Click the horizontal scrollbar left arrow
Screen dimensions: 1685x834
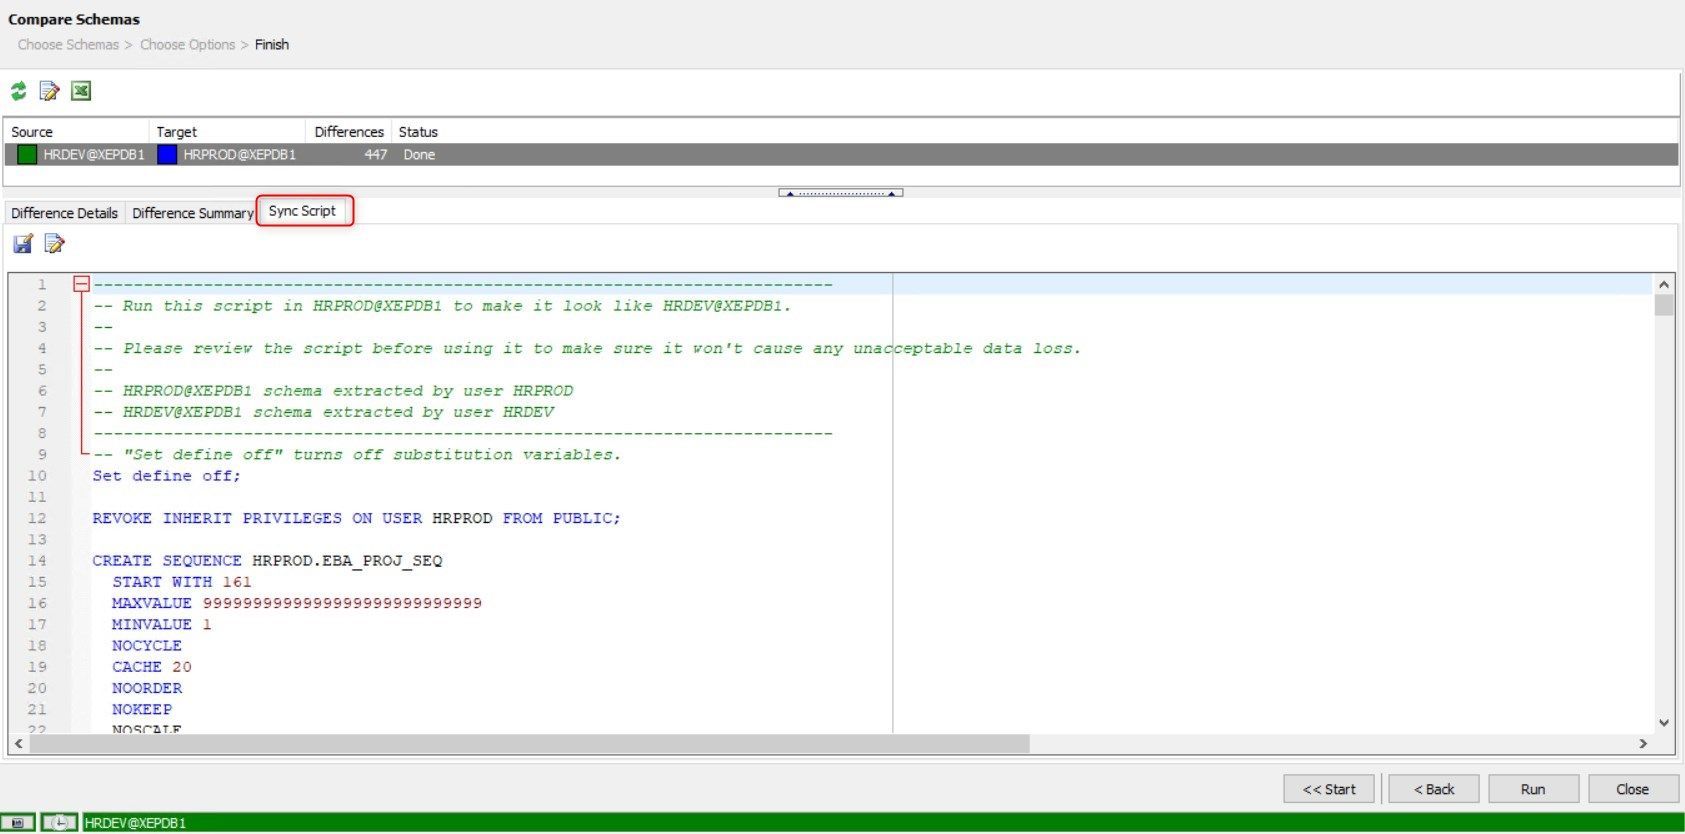[x=18, y=744]
